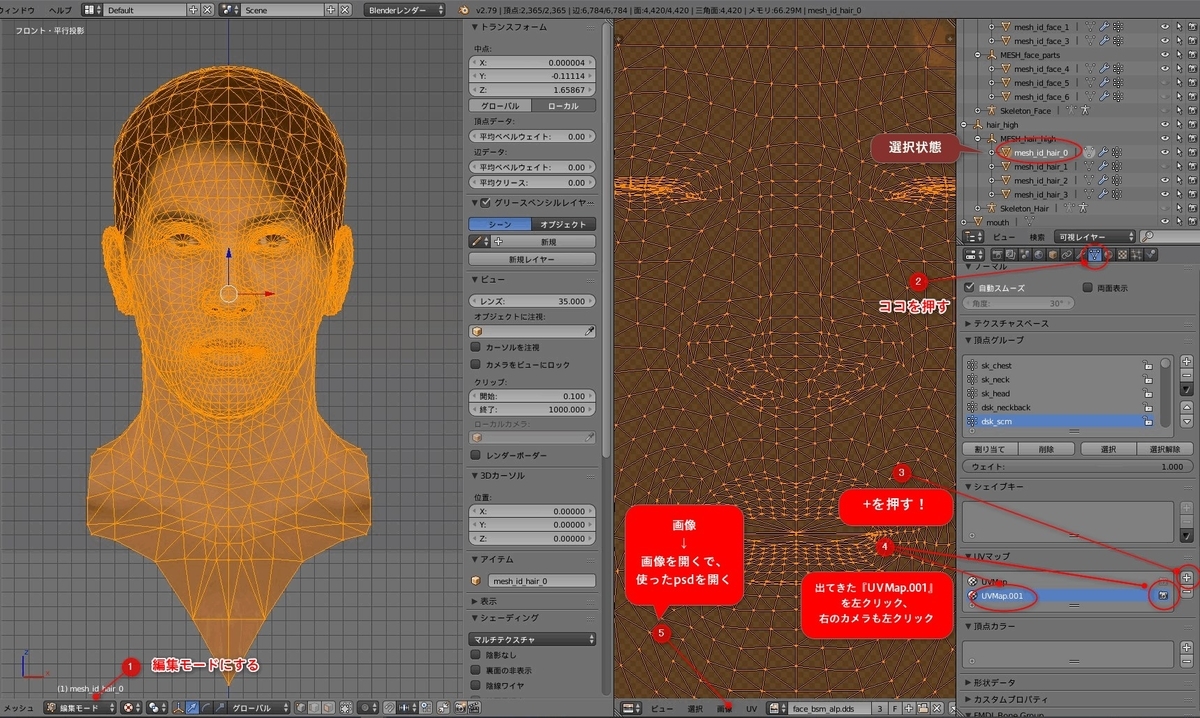This screenshot has height=718, width=1200.
Task: Expand the Skeleton_Face tree node
Action: 977,111
